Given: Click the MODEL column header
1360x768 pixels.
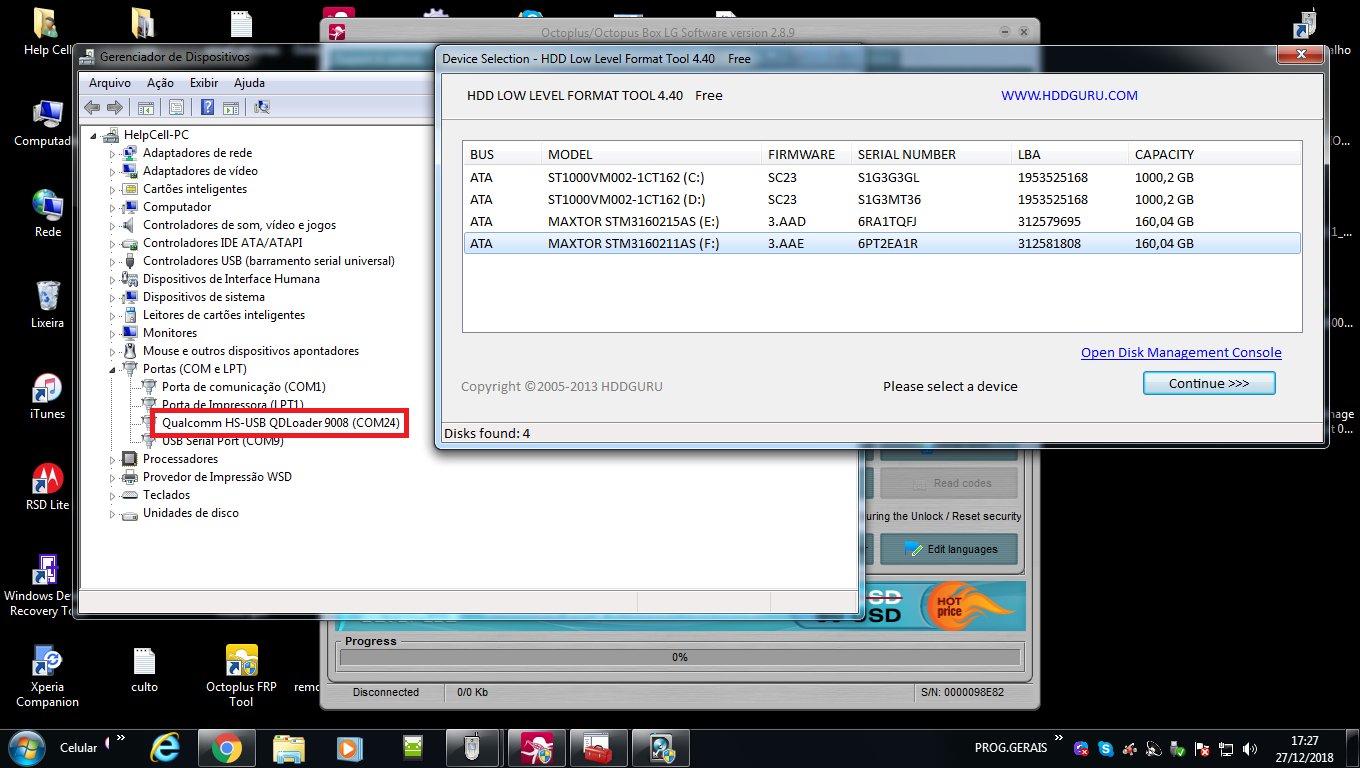Looking at the screenshot, I should [651, 154].
